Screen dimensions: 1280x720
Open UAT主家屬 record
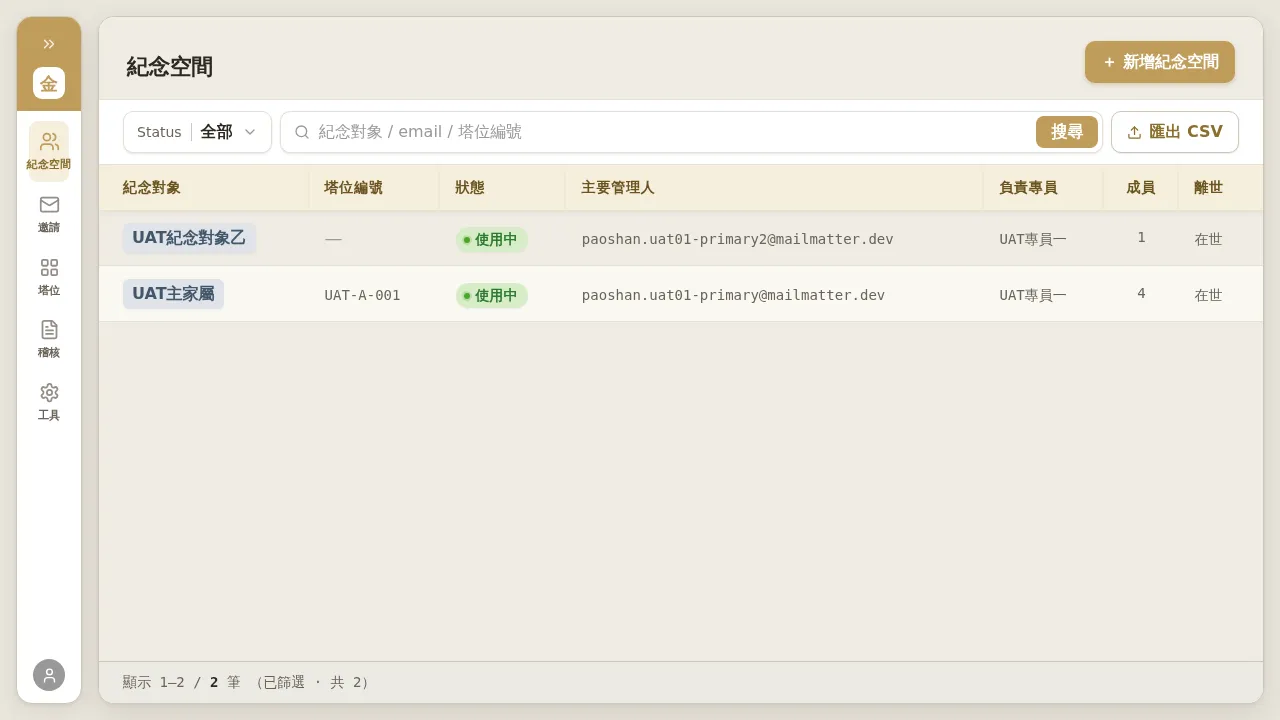click(x=173, y=294)
